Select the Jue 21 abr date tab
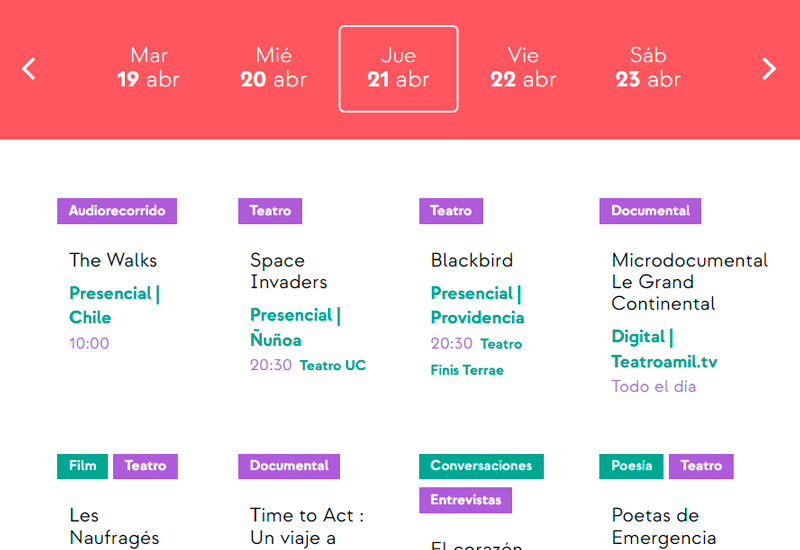 tap(398, 68)
